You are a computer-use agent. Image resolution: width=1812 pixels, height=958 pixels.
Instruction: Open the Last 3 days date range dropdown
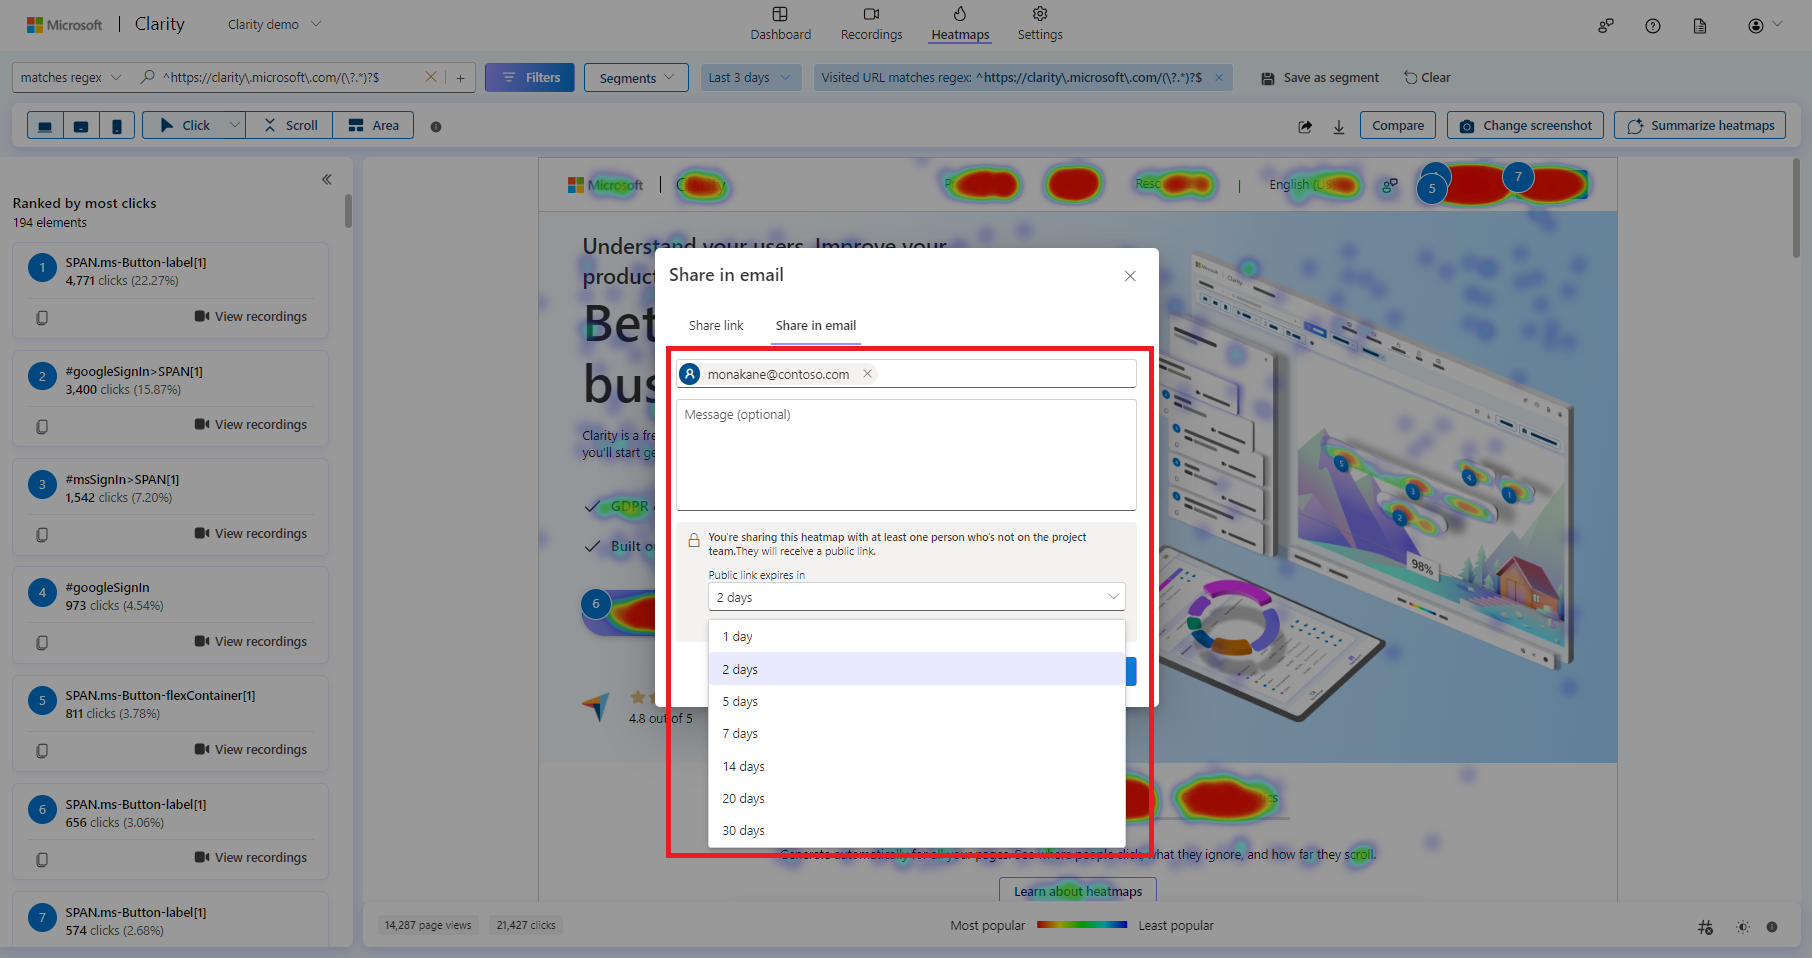[750, 77]
